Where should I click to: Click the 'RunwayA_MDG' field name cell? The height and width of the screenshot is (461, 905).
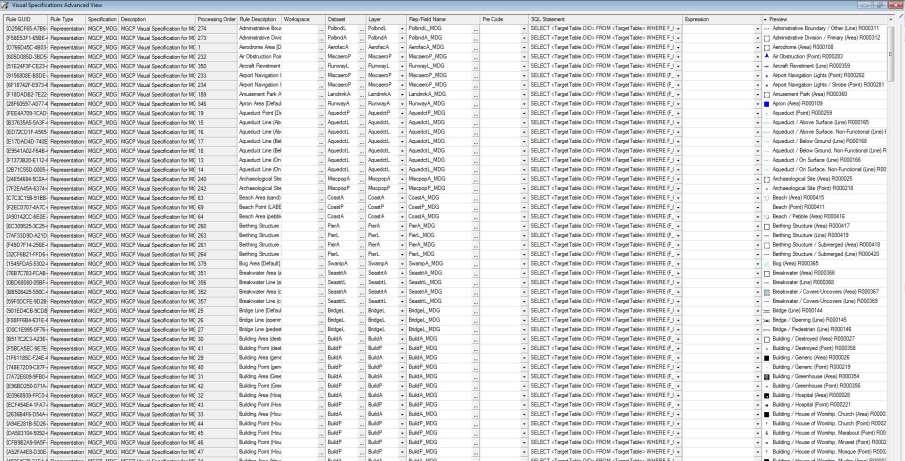[439, 104]
